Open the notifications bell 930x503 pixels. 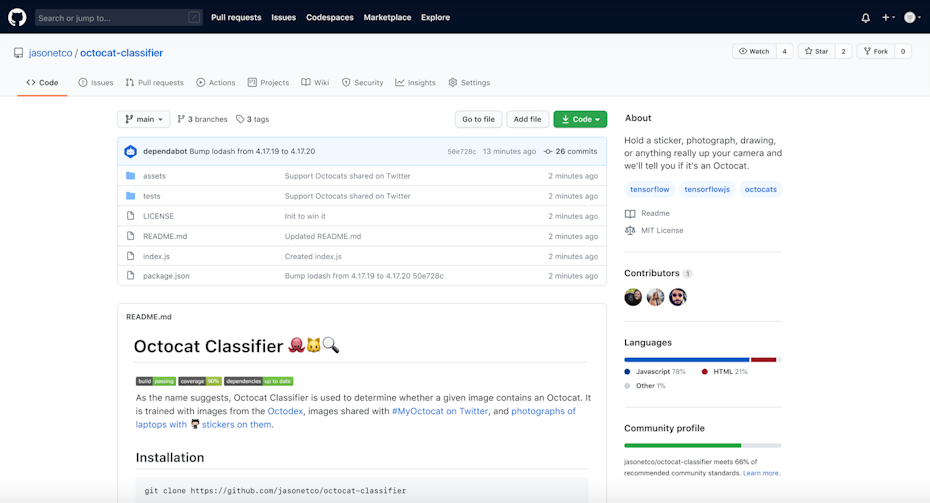pyautogui.click(x=865, y=17)
